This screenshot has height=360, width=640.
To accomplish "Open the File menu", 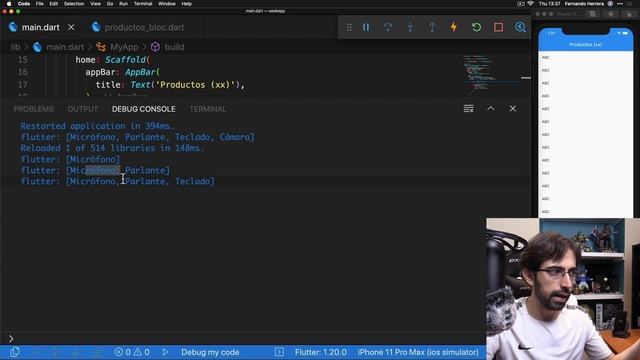I will point(40,4).
